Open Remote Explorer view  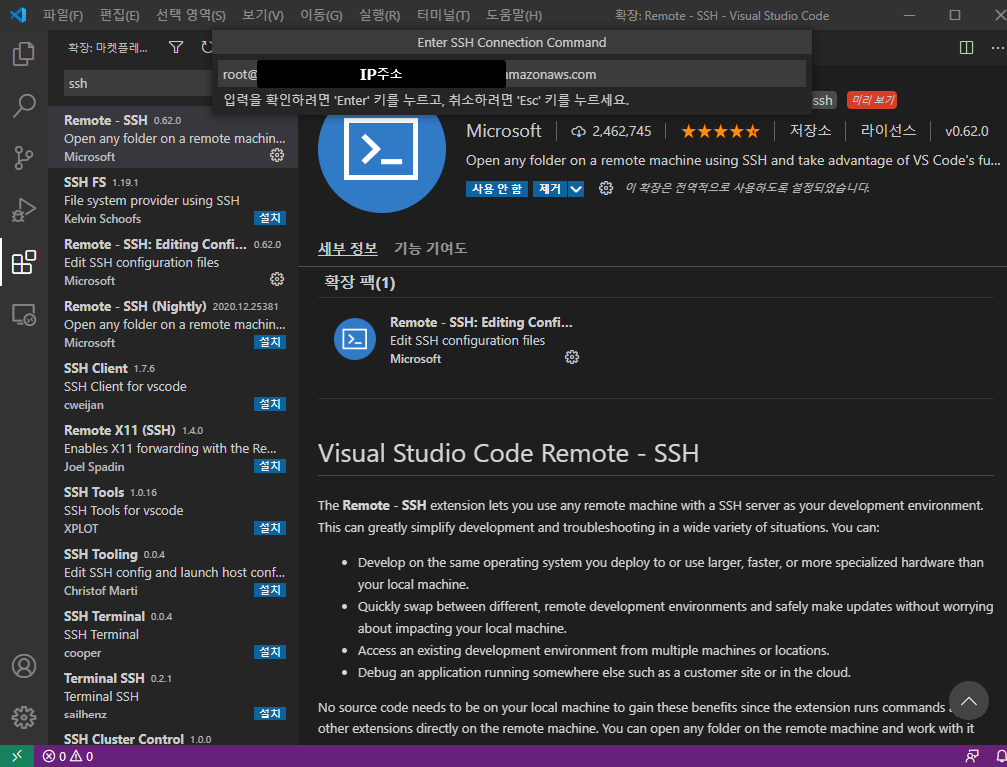24,315
